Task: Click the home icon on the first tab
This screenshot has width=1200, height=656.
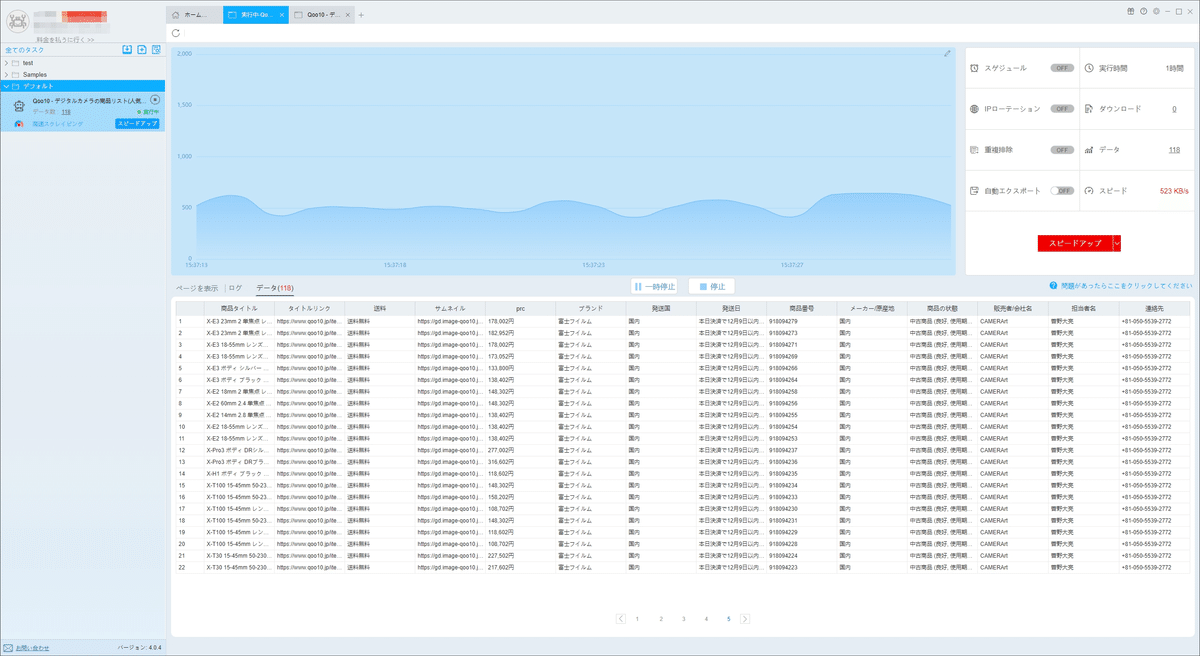Action: pos(177,15)
